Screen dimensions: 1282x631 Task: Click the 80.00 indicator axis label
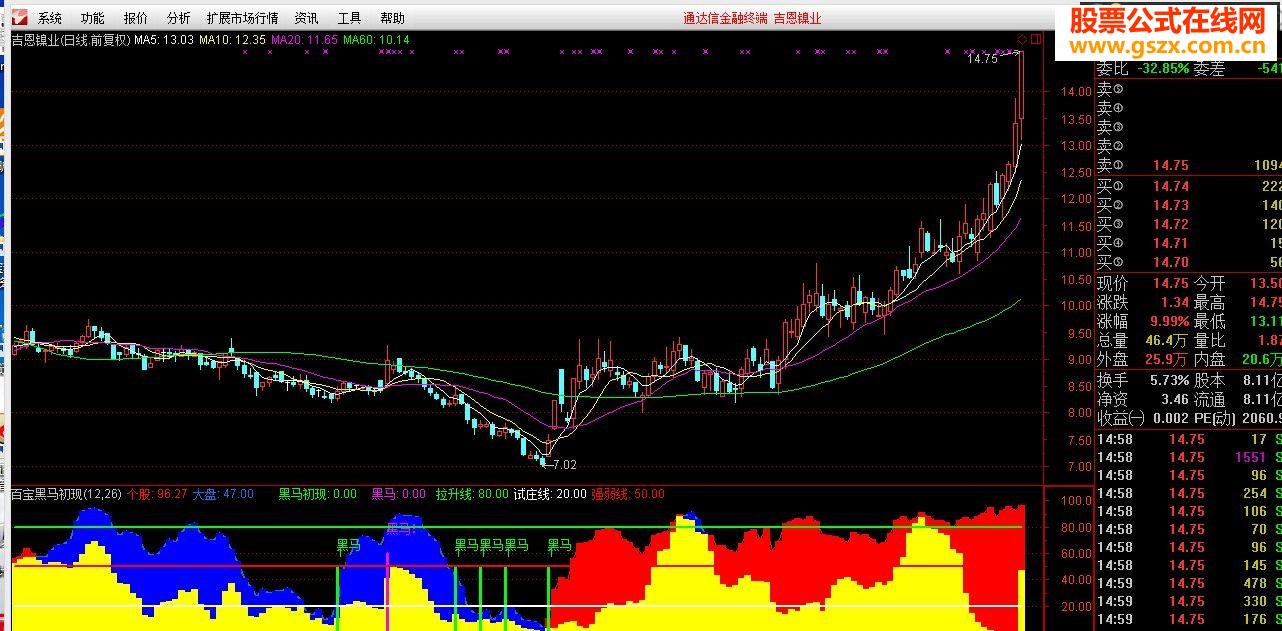tap(1075, 527)
